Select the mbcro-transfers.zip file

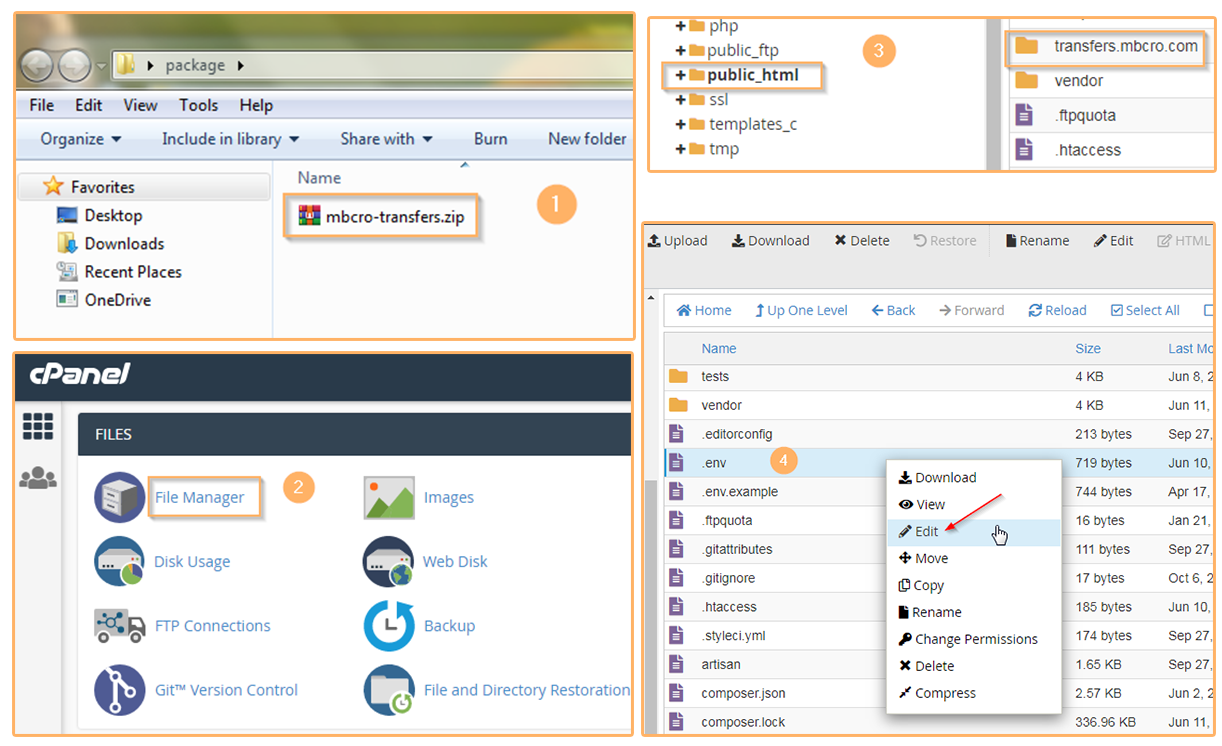click(382, 217)
